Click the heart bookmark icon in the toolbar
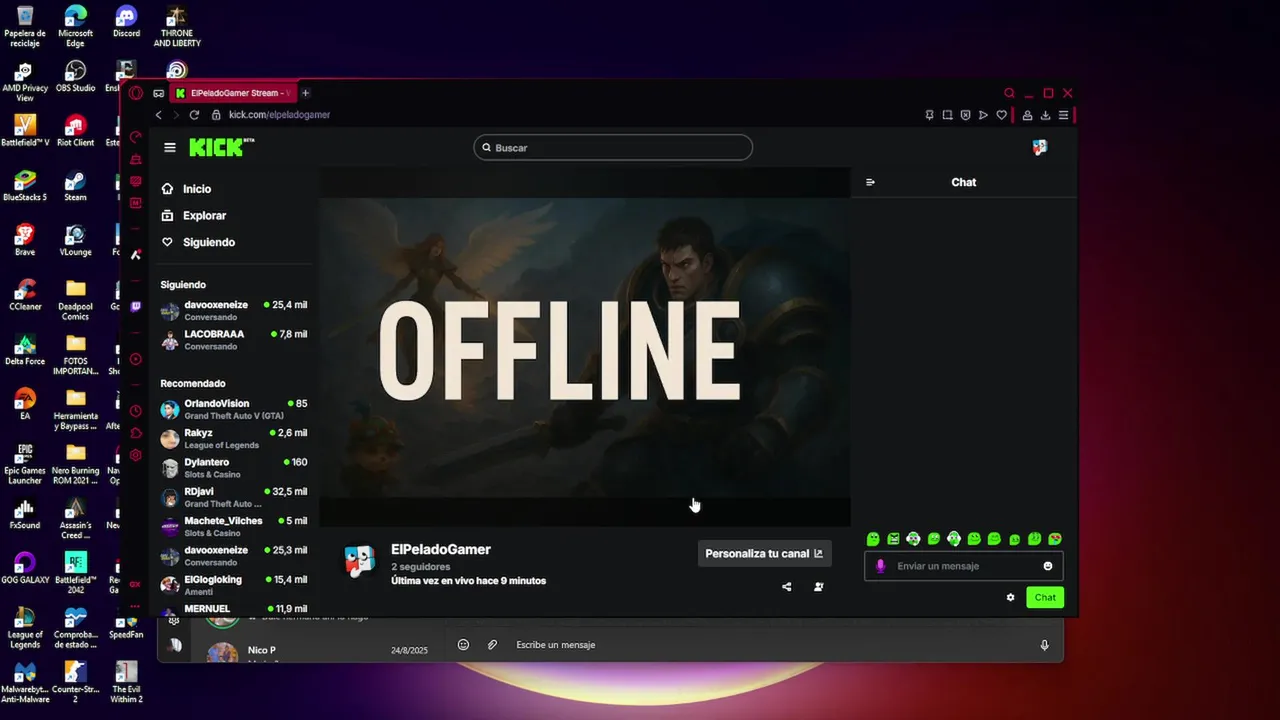Image resolution: width=1280 pixels, height=720 pixels. pos(1002,115)
